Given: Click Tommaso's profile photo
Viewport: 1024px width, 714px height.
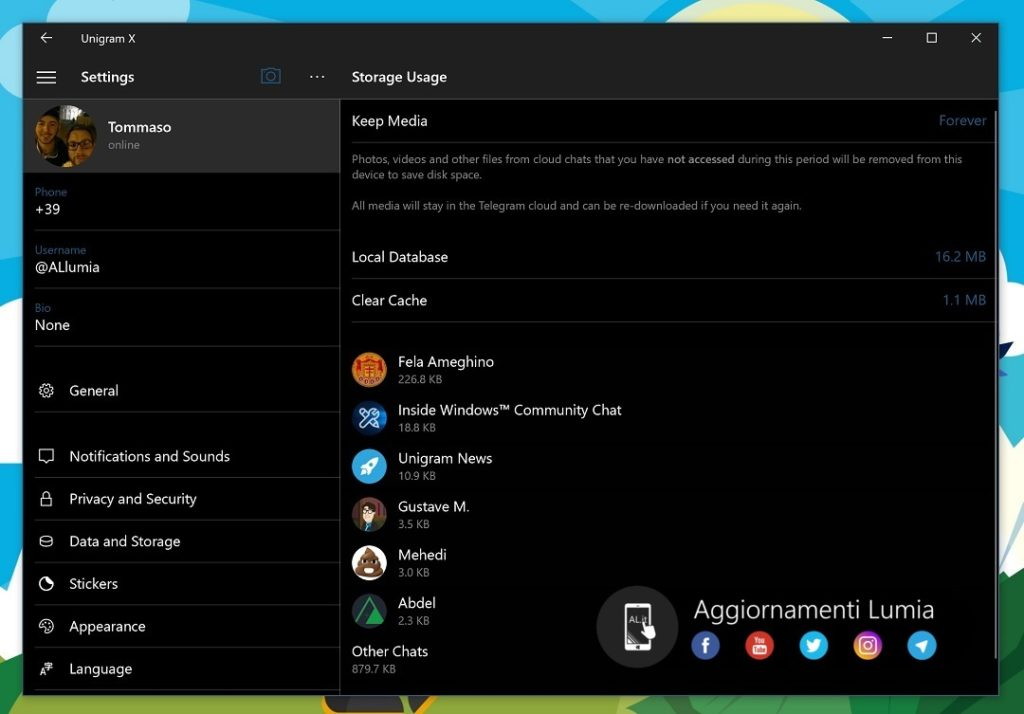Looking at the screenshot, I should click(x=65, y=135).
